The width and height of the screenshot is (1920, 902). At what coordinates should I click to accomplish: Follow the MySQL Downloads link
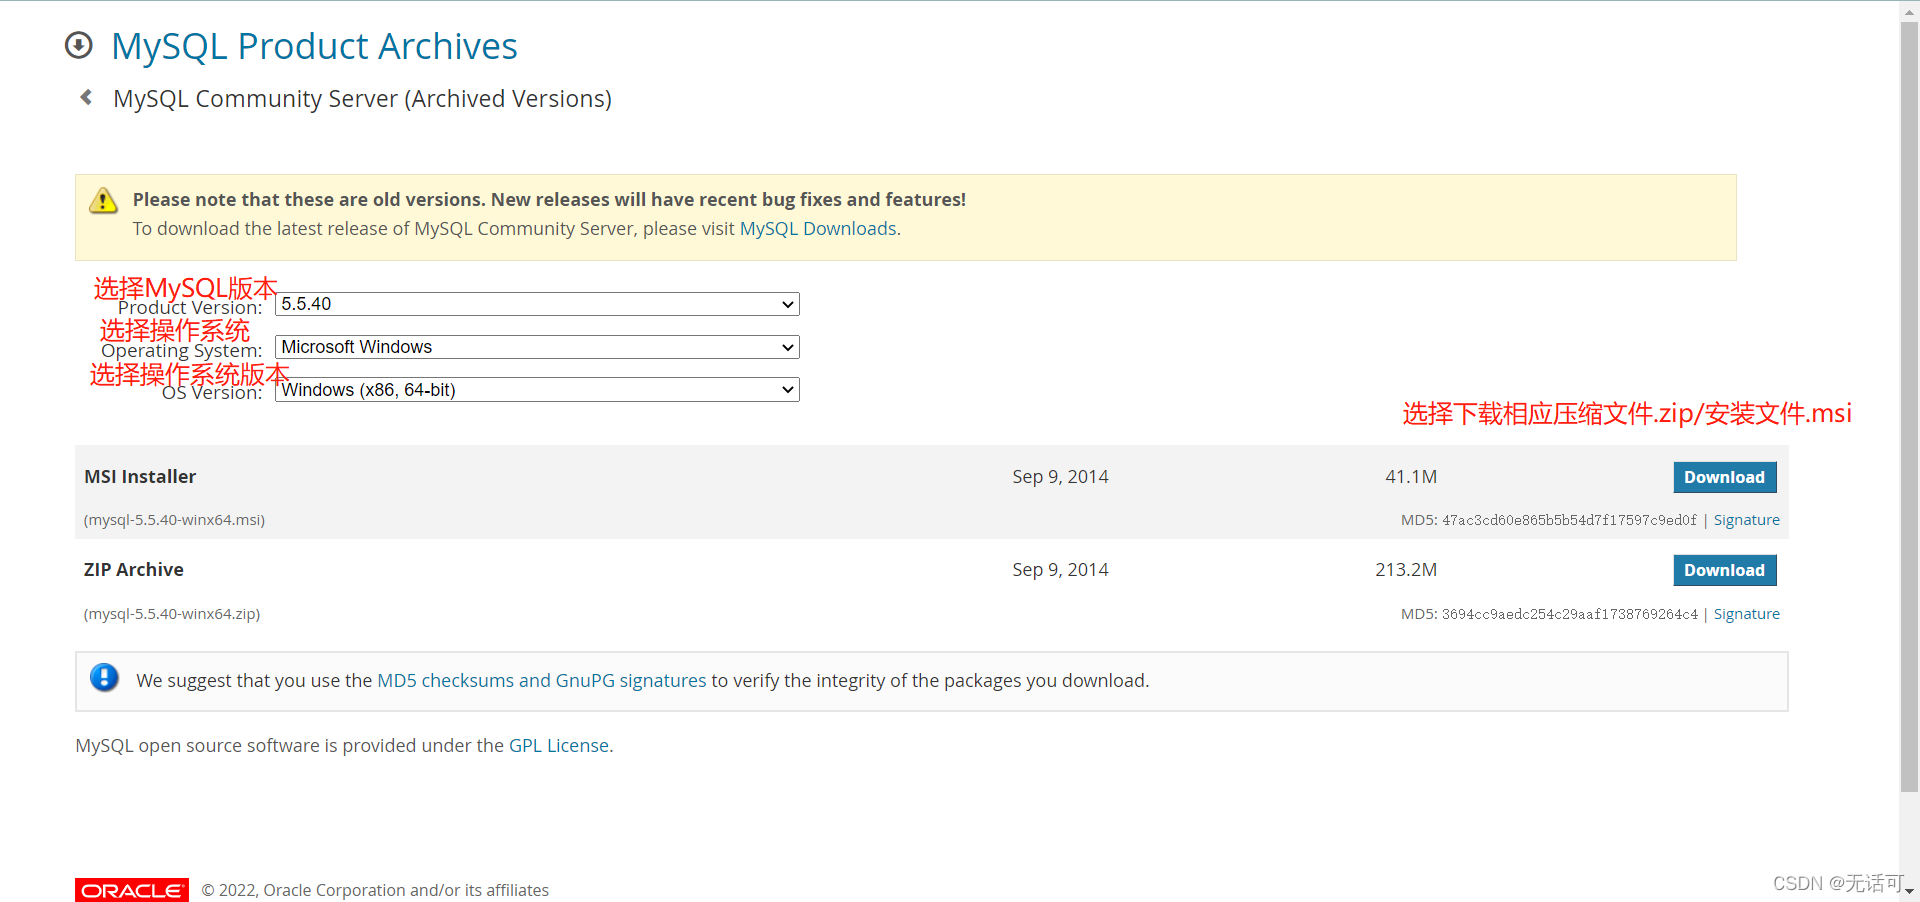click(x=818, y=229)
